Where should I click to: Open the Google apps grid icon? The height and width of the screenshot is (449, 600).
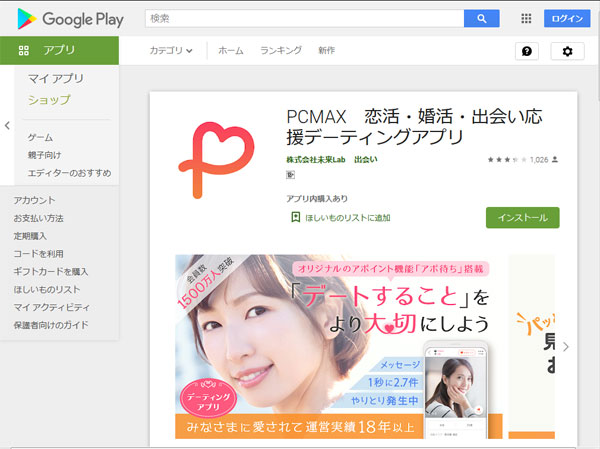pos(526,18)
